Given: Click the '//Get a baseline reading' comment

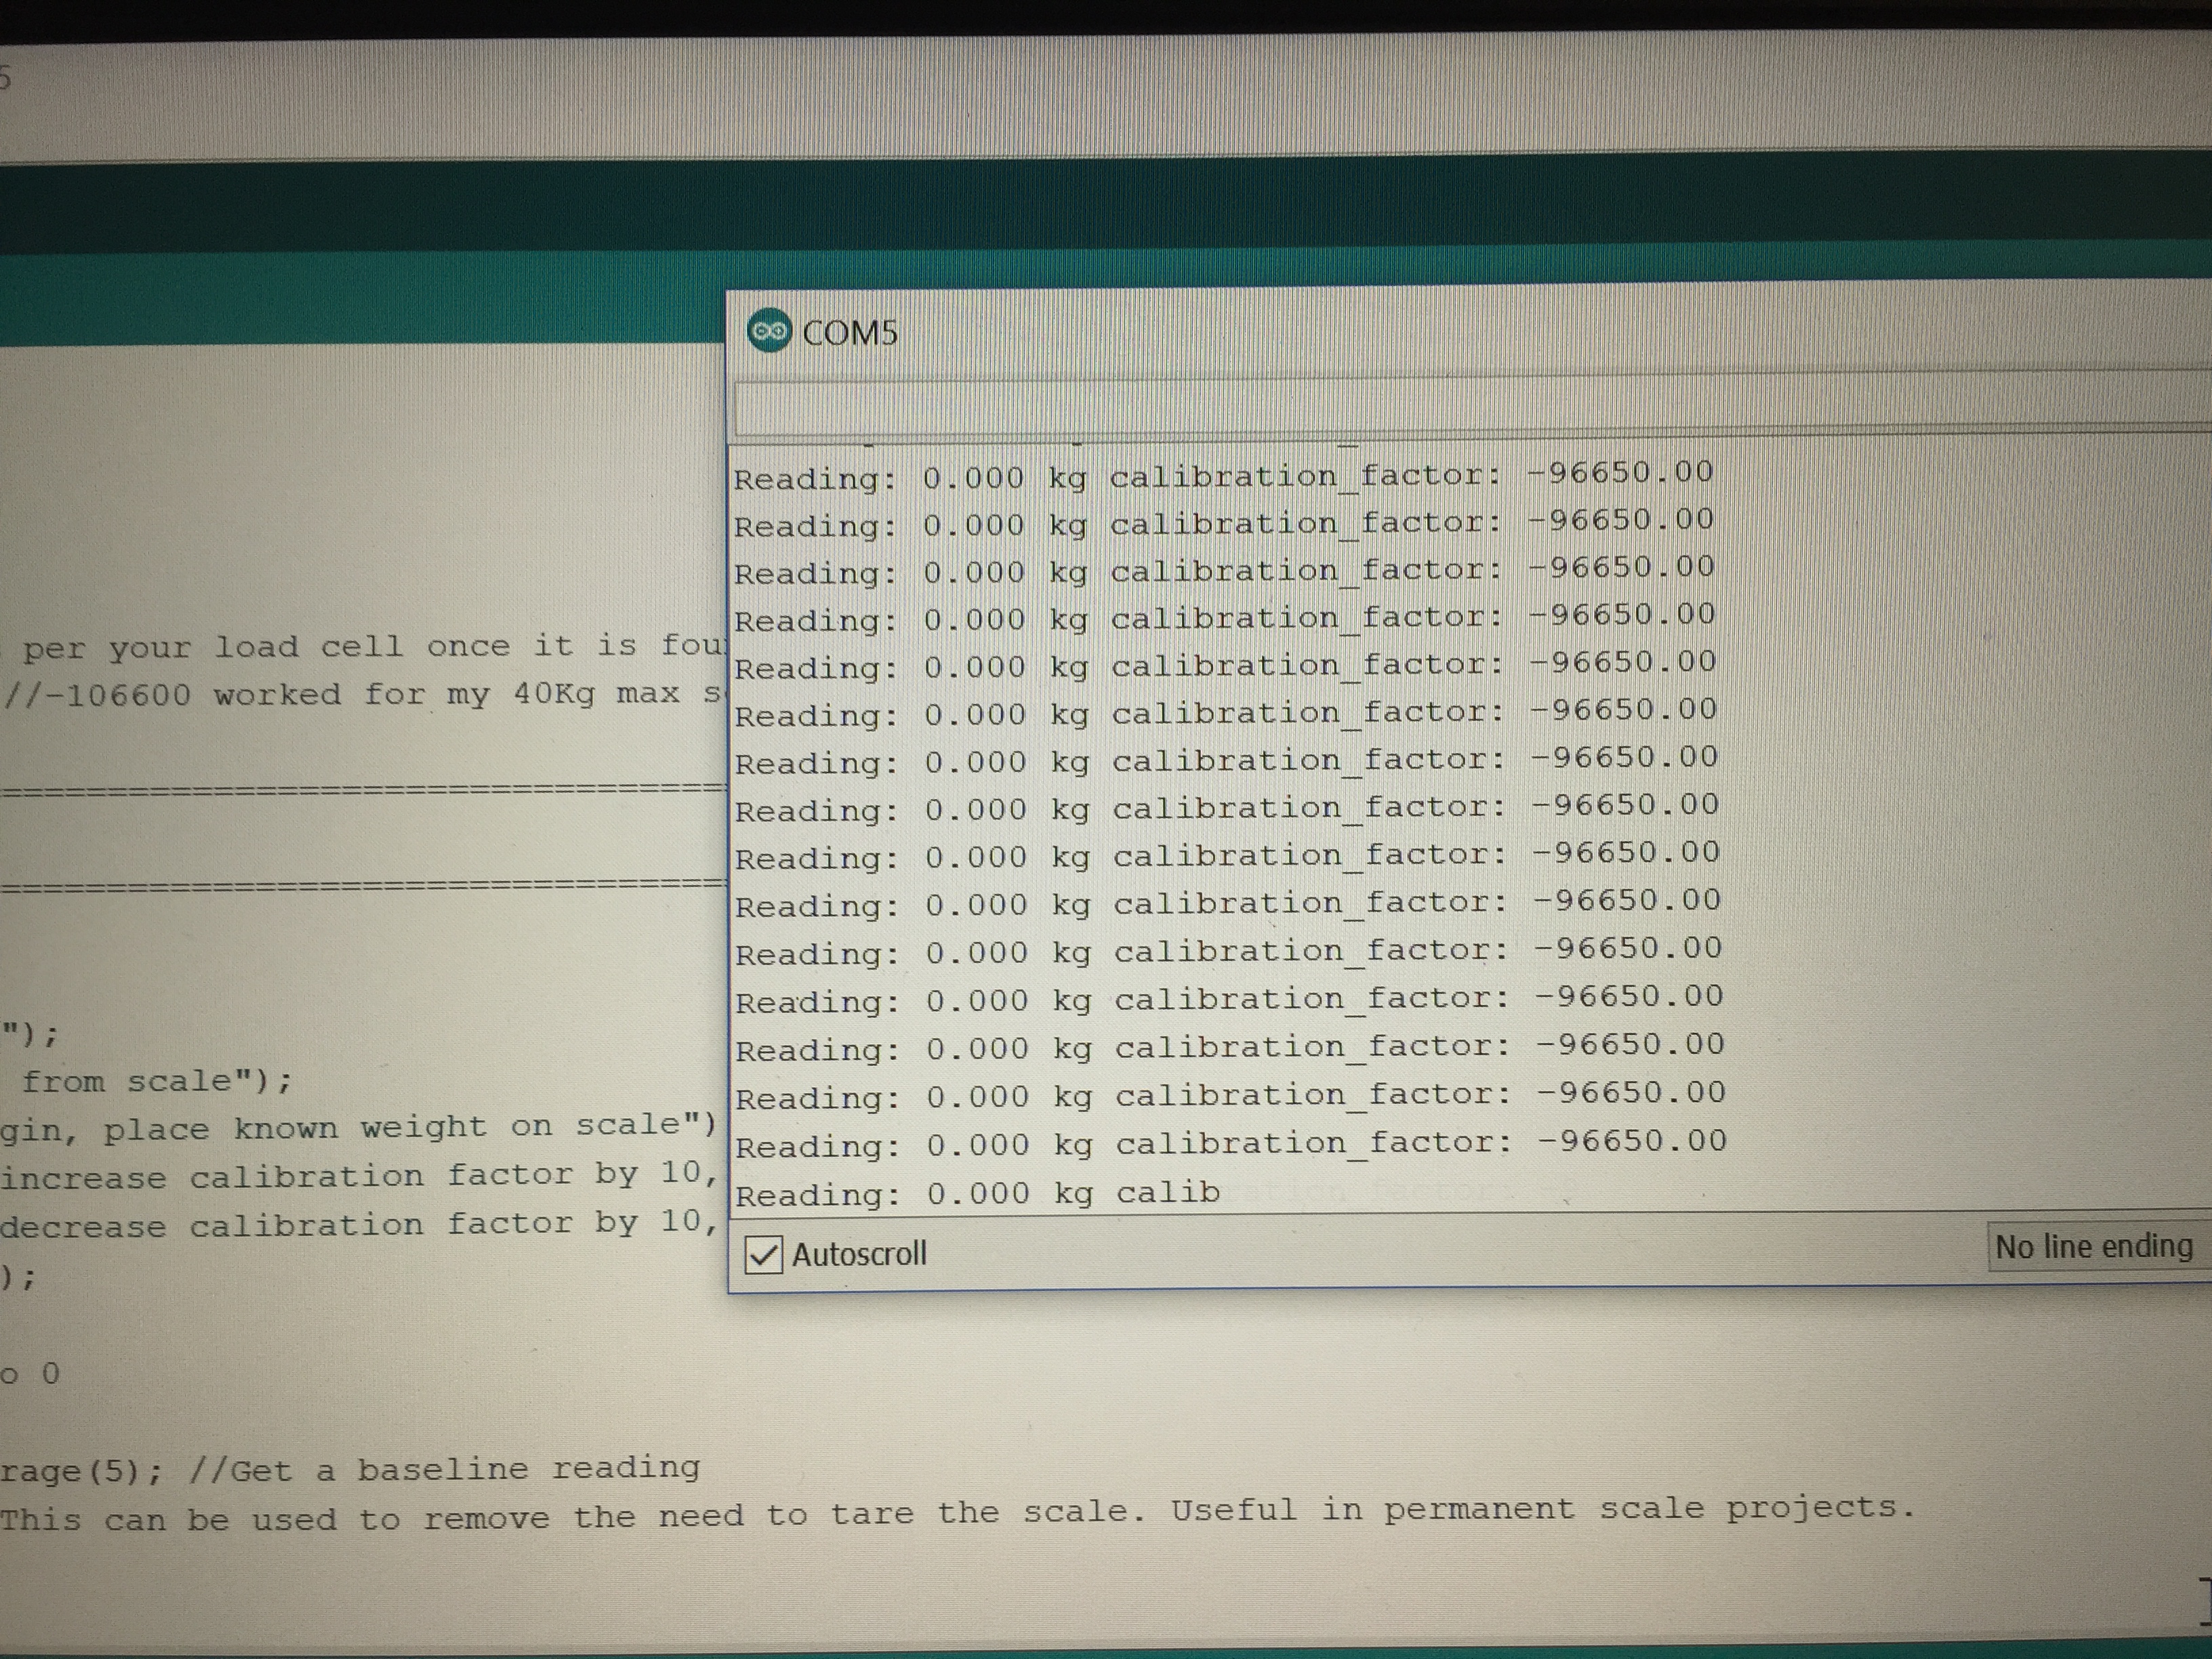Looking at the screenshot, I should point(444,1469).
